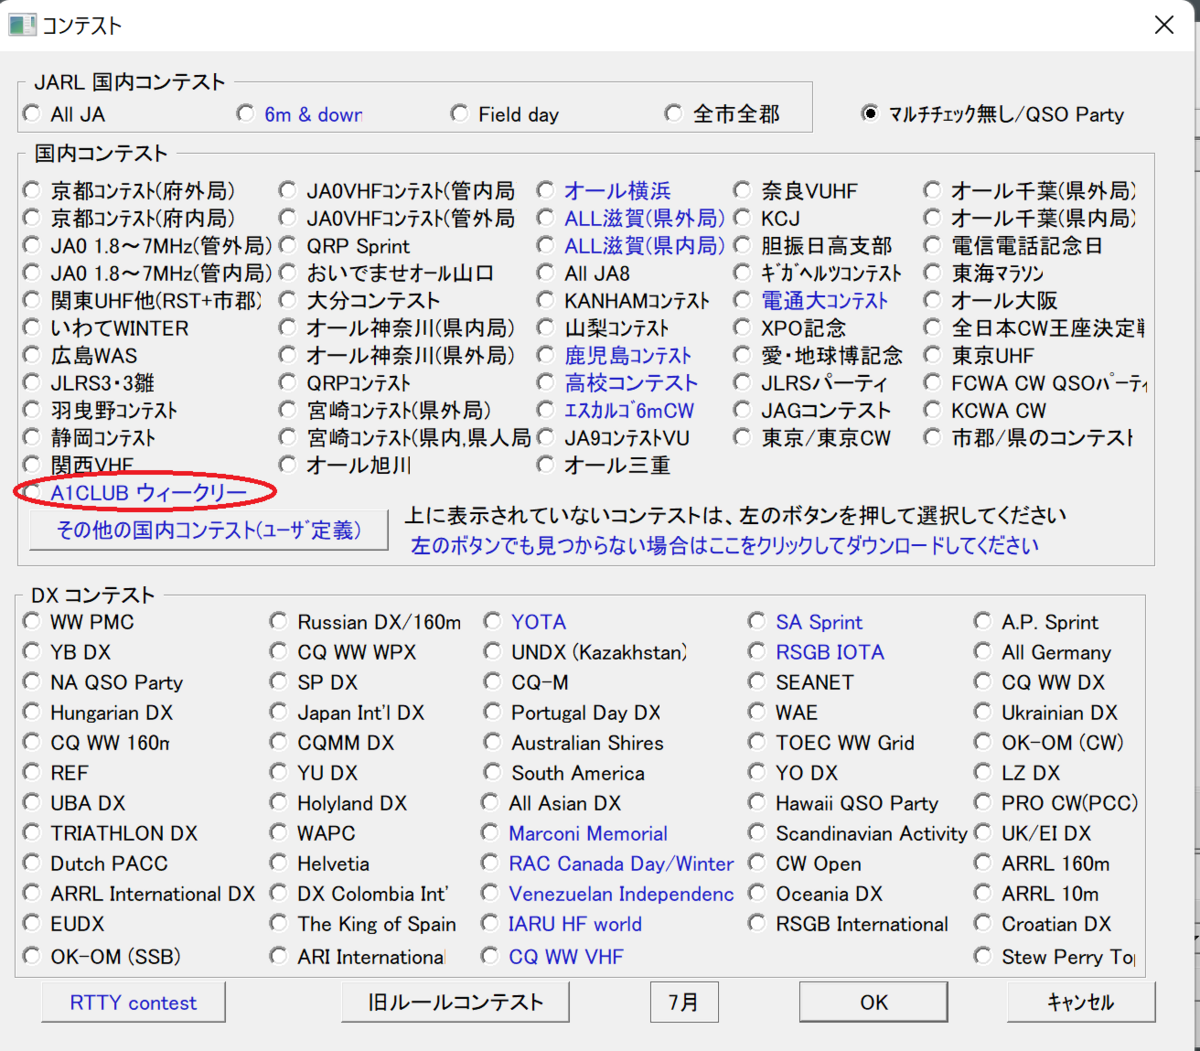Screen dimensions: 1200x1051
Task: Click the application icon in the title bar
Action: 22,24
